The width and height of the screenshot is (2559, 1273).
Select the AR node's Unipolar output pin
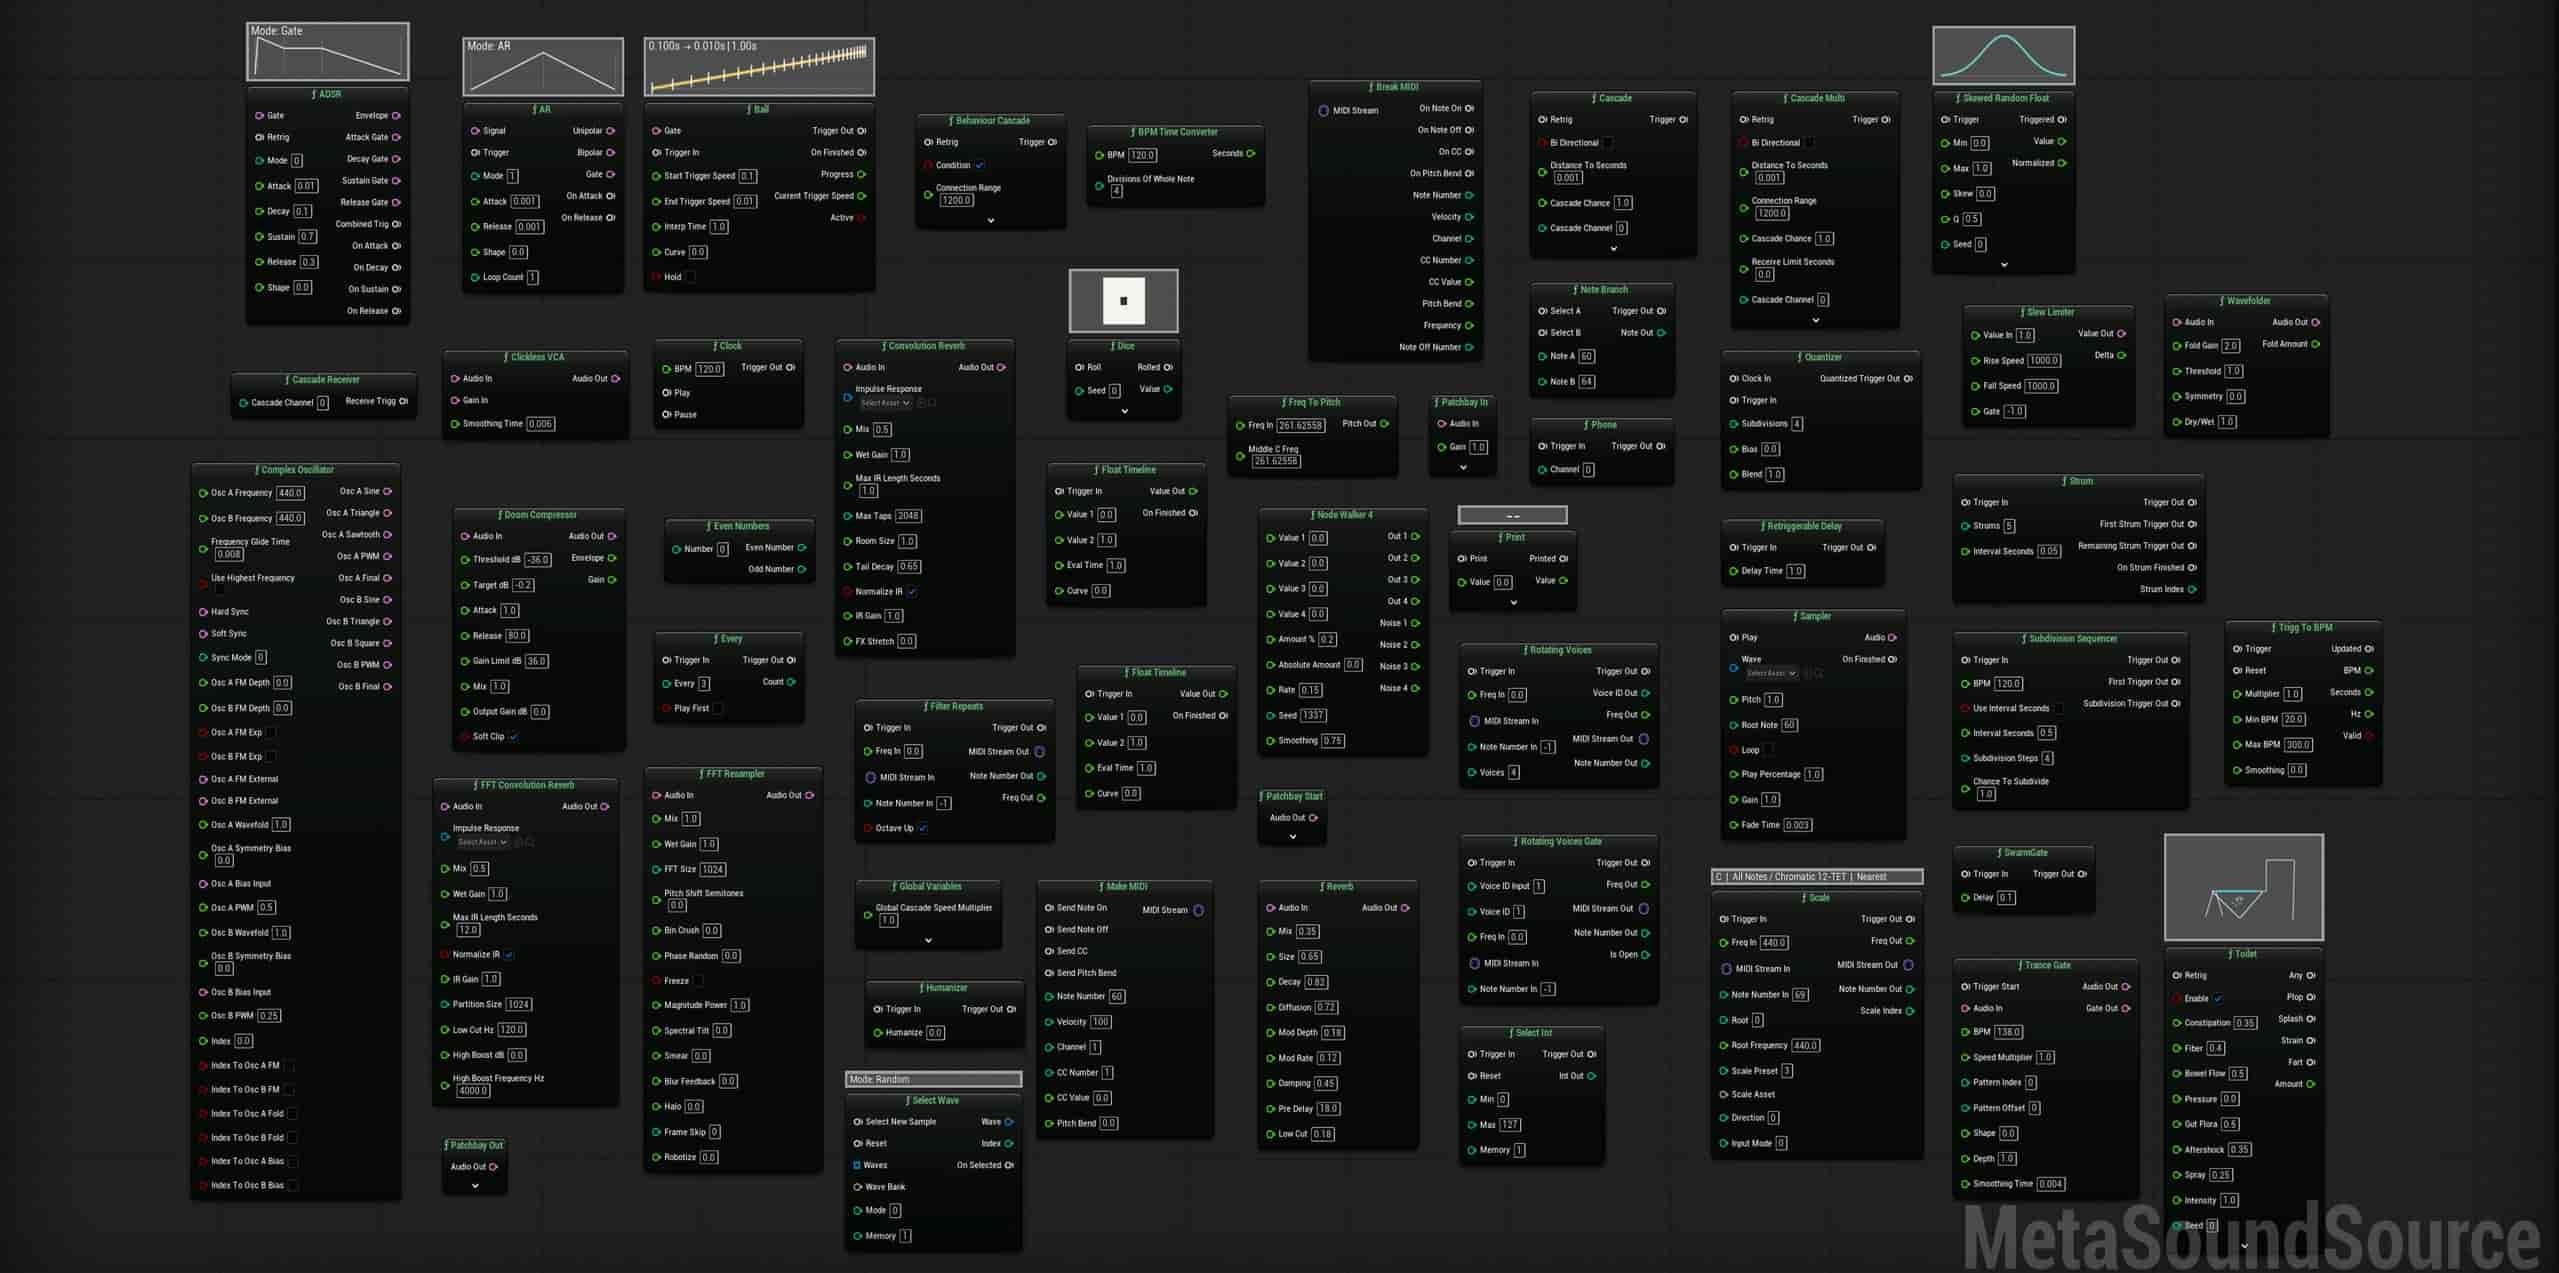610,131
